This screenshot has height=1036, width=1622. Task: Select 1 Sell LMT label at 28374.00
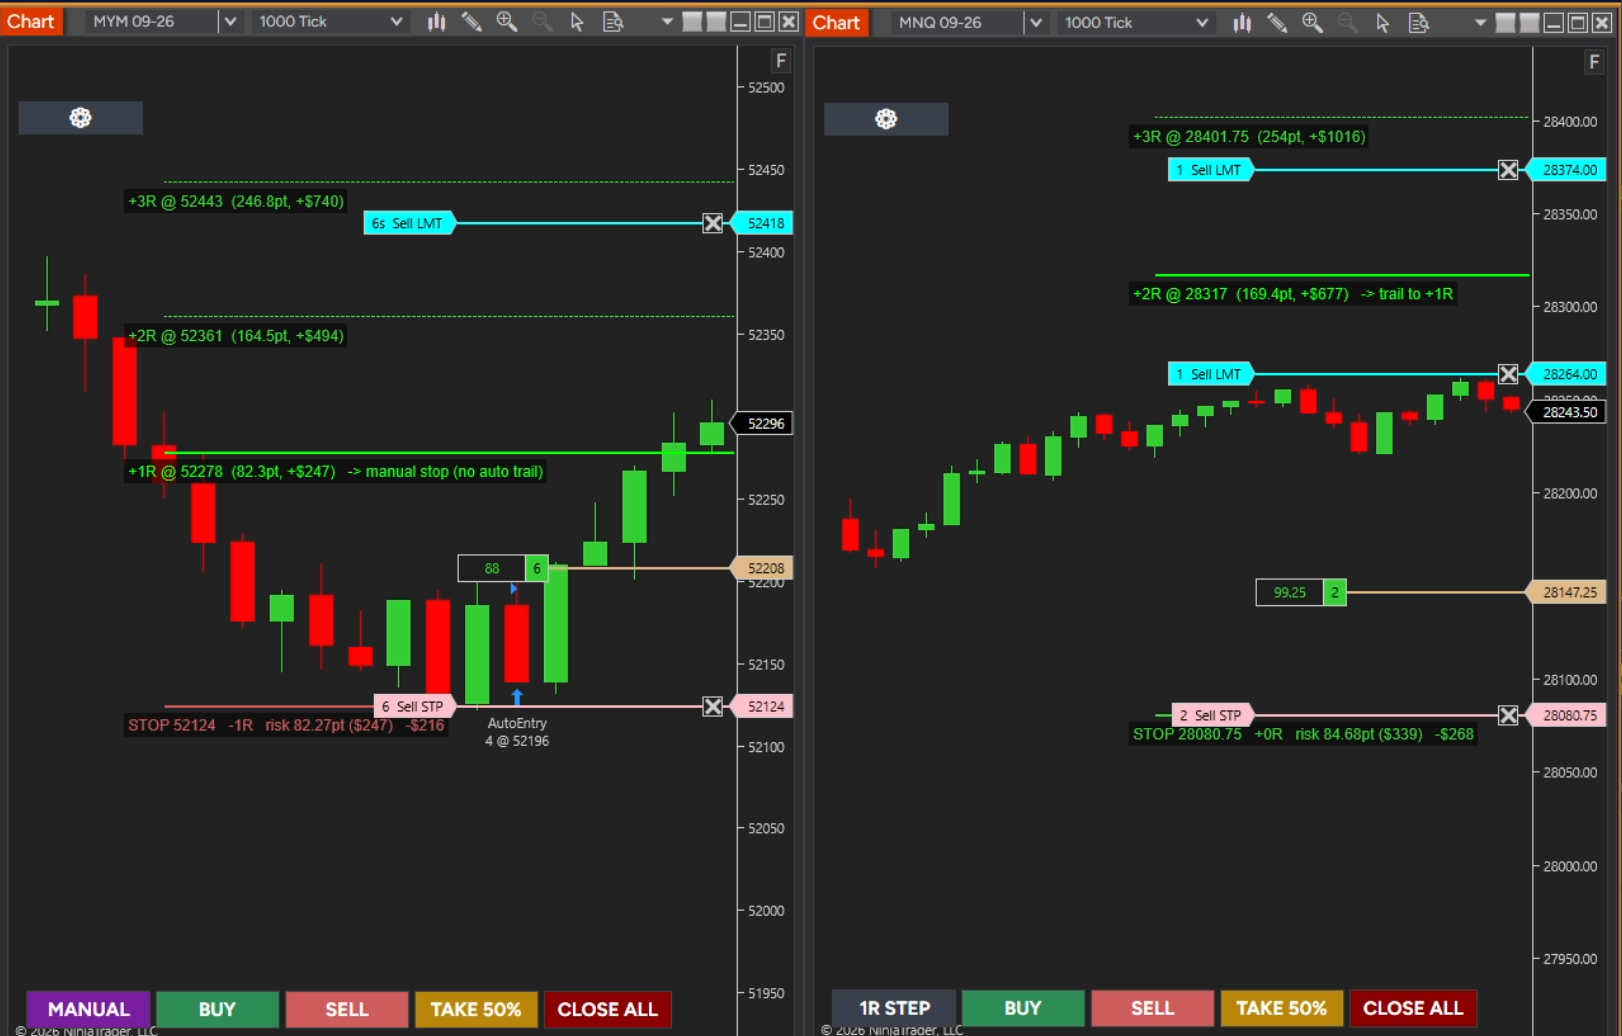point(1210,170)
